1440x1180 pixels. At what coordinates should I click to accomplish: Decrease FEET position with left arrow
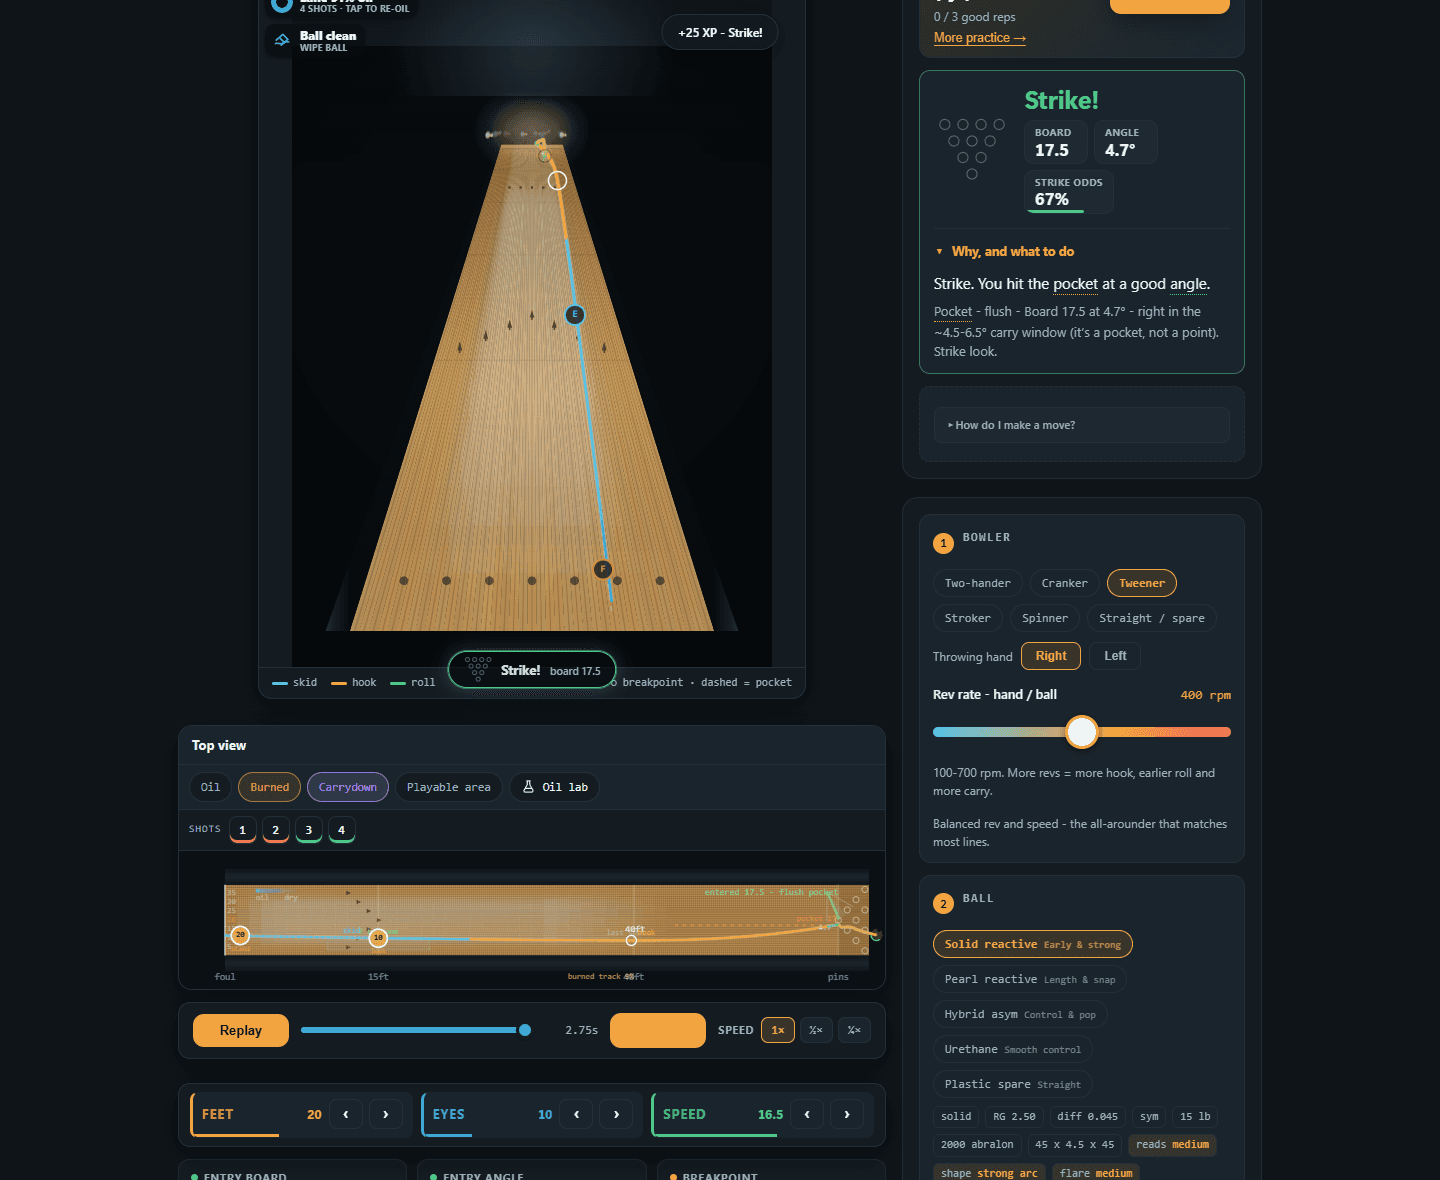pyautogui.click(x=346, y=1114)
